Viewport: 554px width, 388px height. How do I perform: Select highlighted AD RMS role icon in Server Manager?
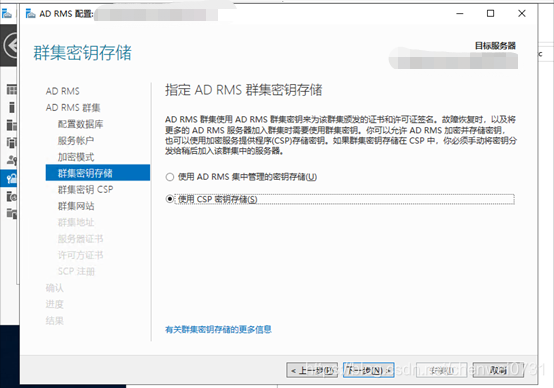point(11,178)
